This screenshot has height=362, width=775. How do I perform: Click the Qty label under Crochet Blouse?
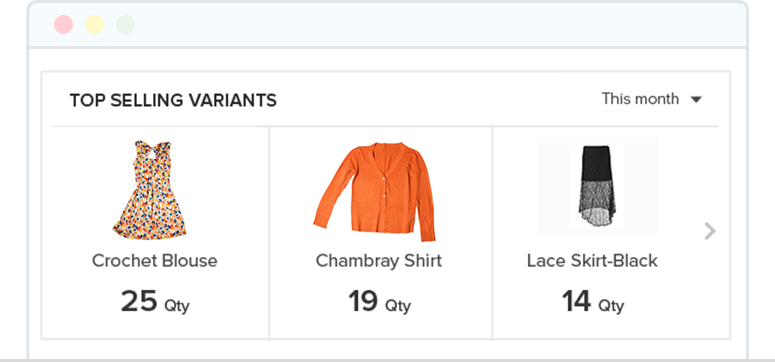[x=177, y=306]
